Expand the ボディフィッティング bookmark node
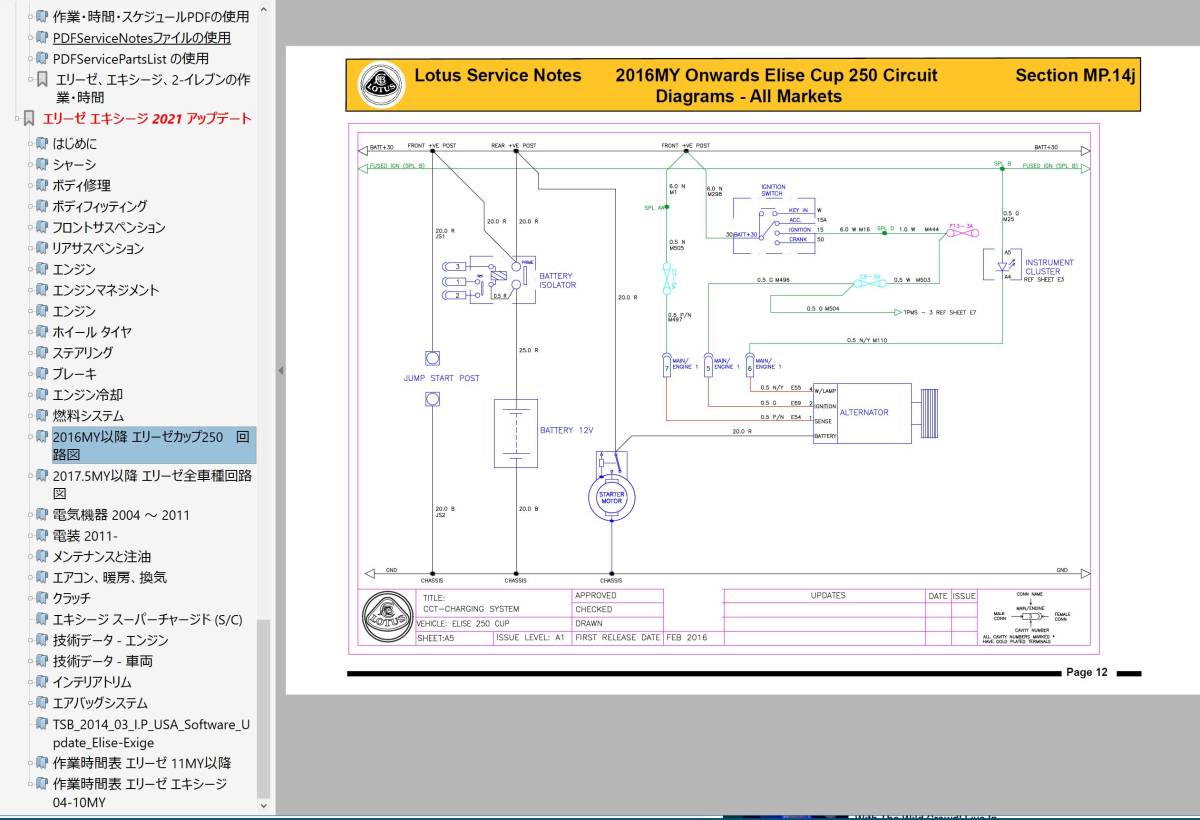The height and width of the screenshot is (820, 1200). coord(30,207)
